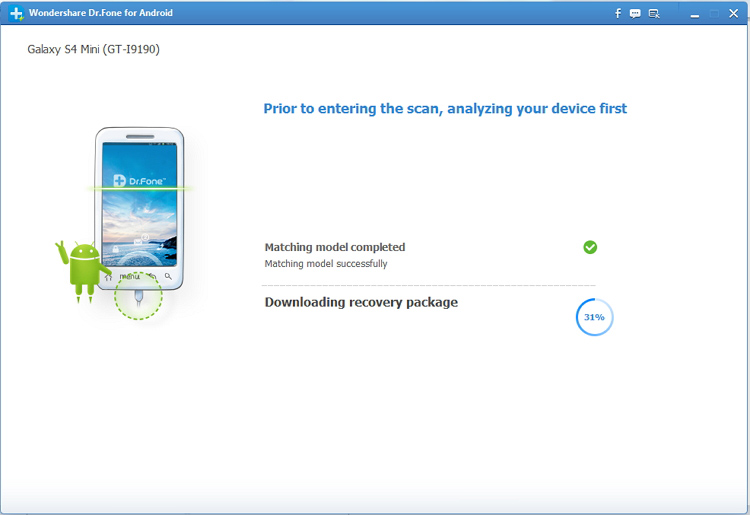
Task: Click the Dr.Fone logo icon in title bar
Action: [17, 13]
